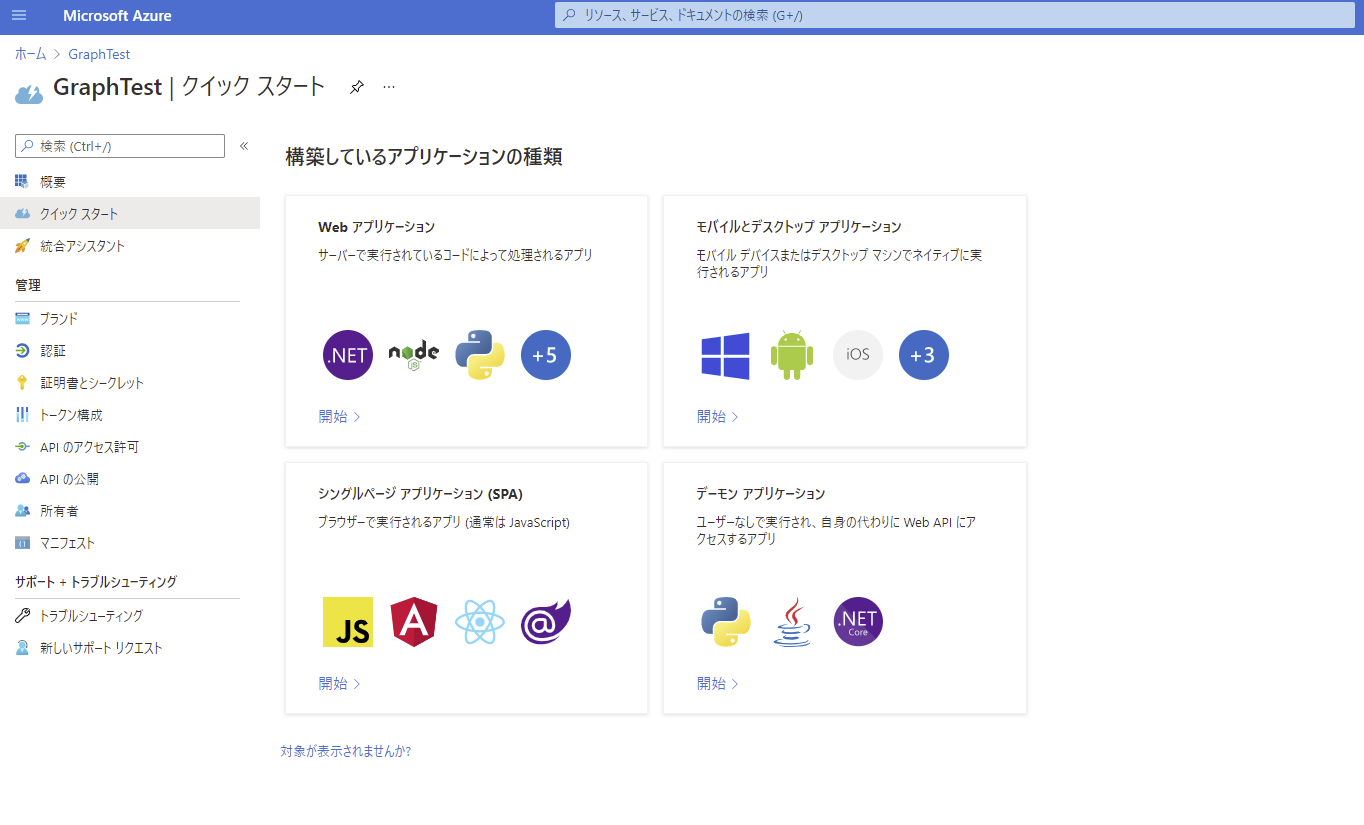The height and width of the screenshot is (825, 1364).
Task: Click the iOS platform icon
Action: click(x=858, y=355)
